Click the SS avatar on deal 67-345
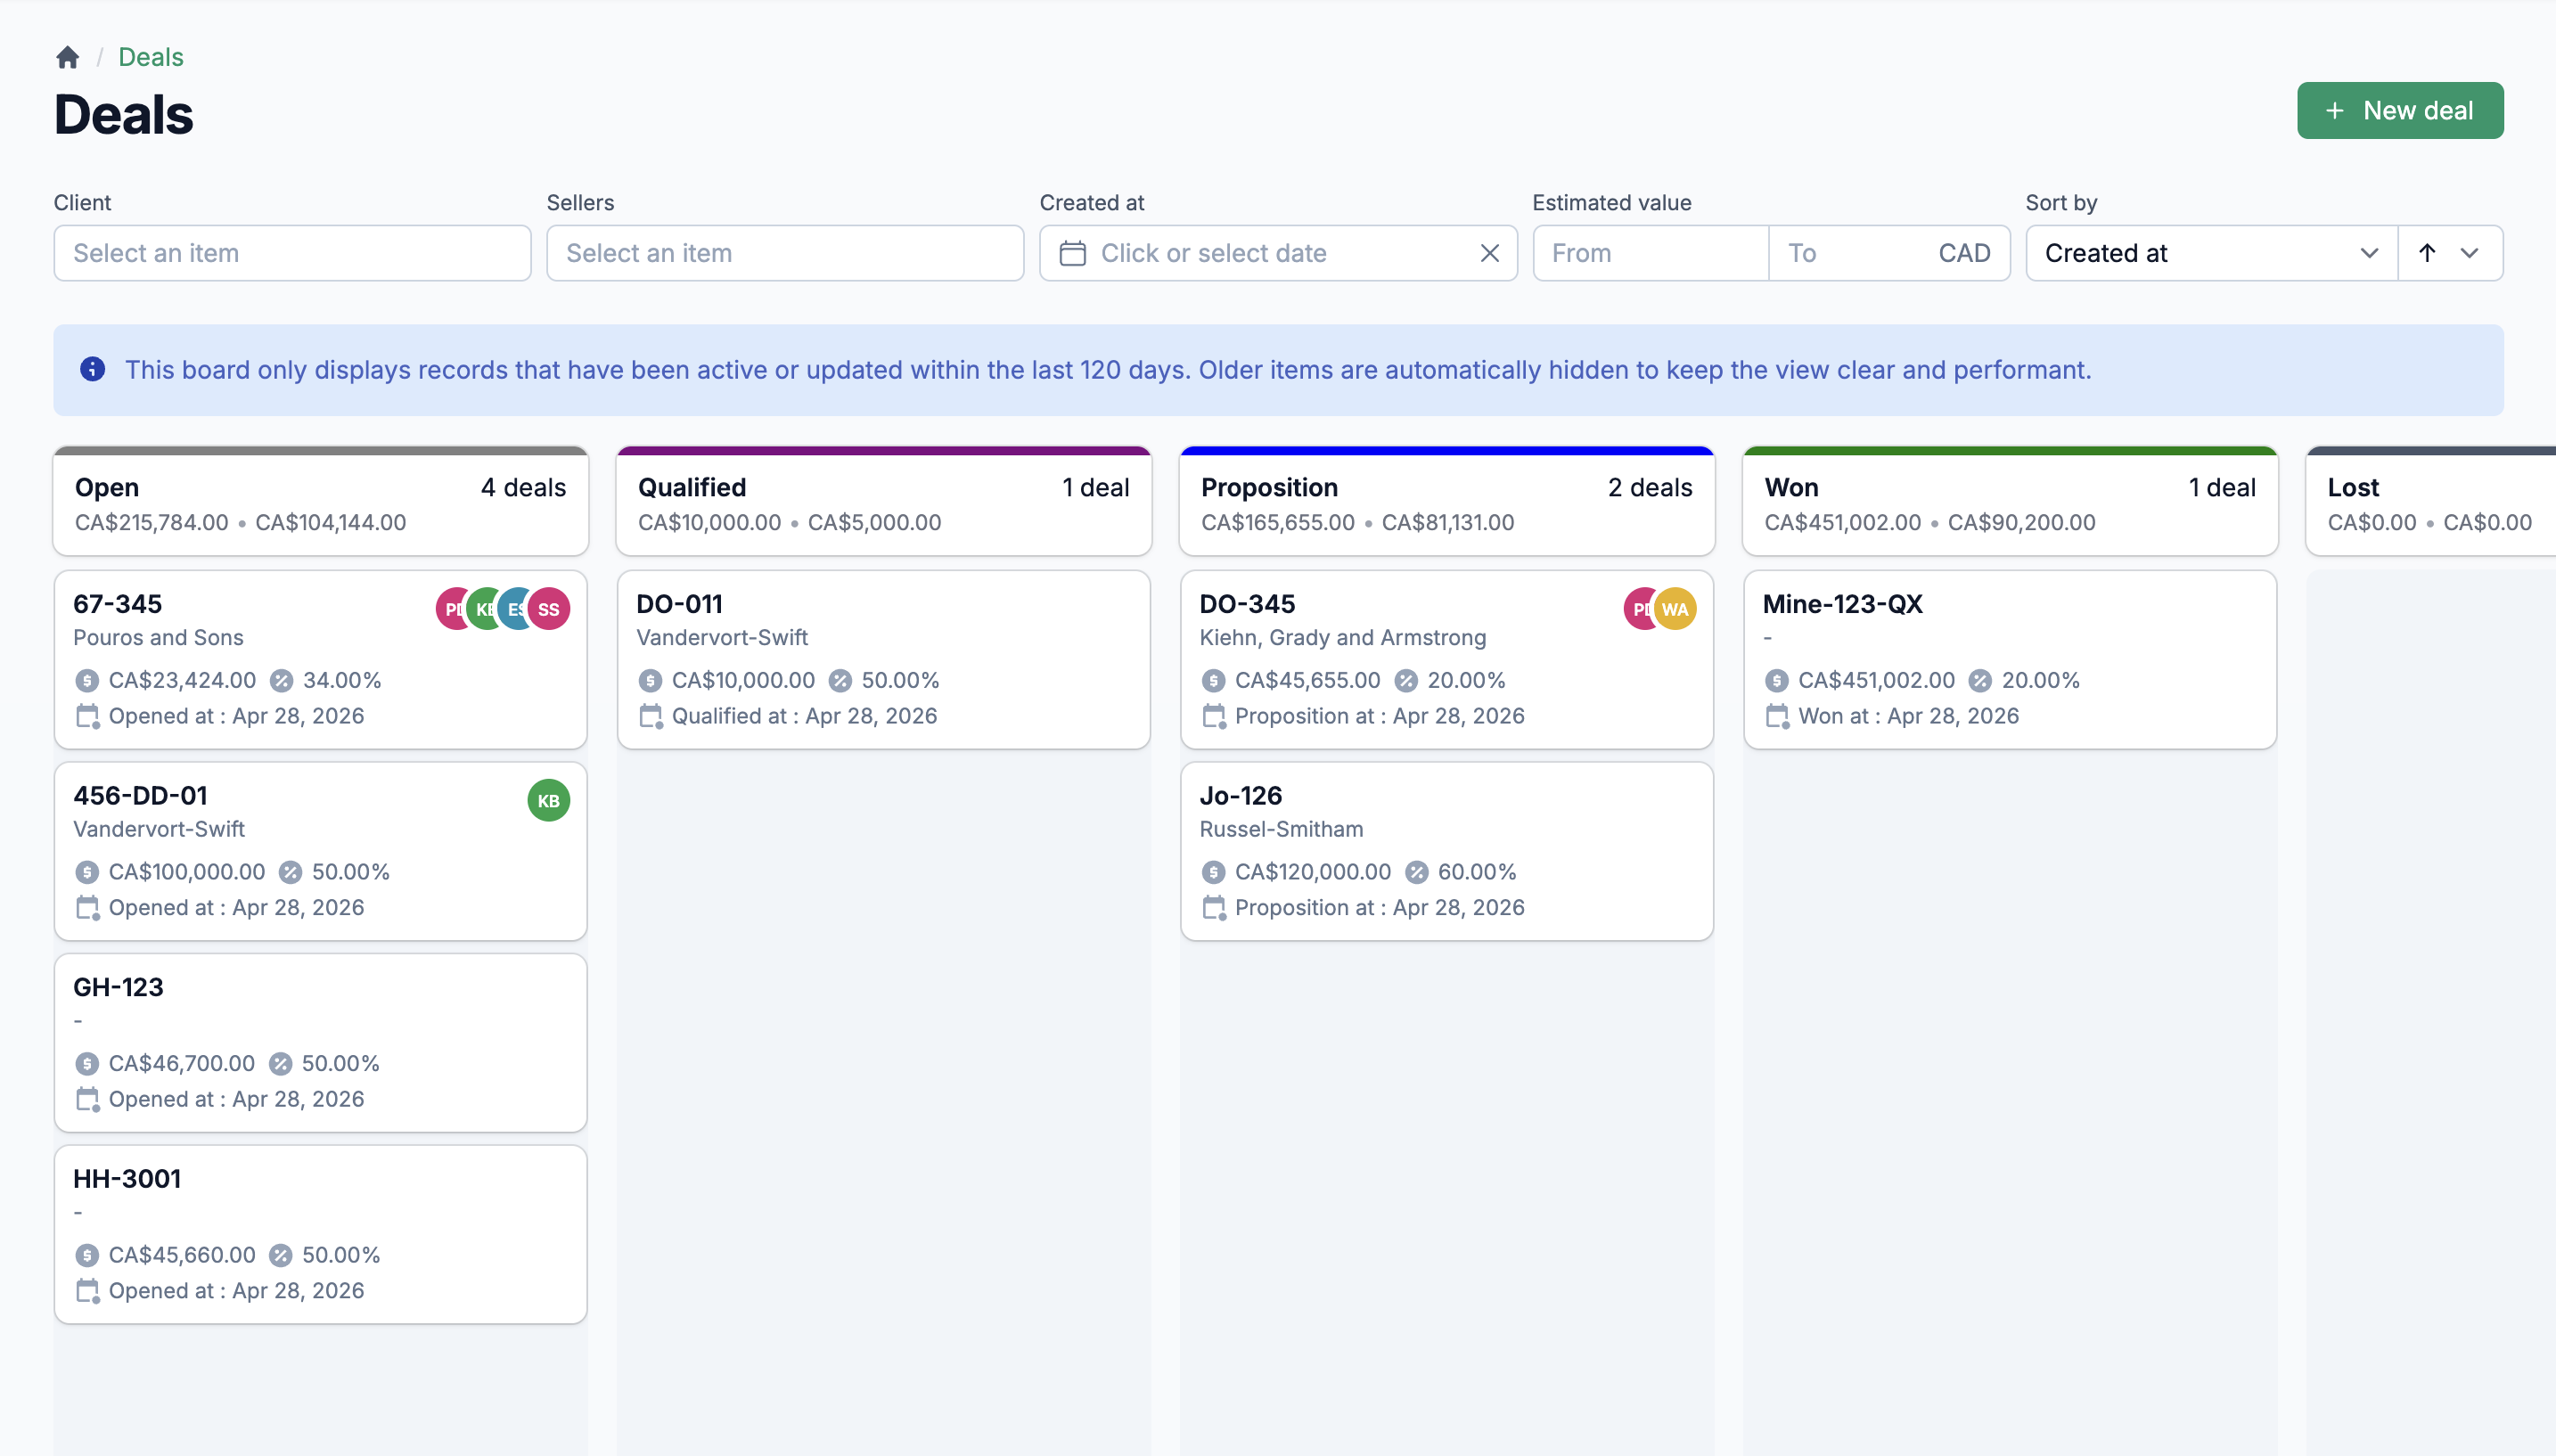This screenshot has height=1456, width=2556. click(x=549, y=609)
